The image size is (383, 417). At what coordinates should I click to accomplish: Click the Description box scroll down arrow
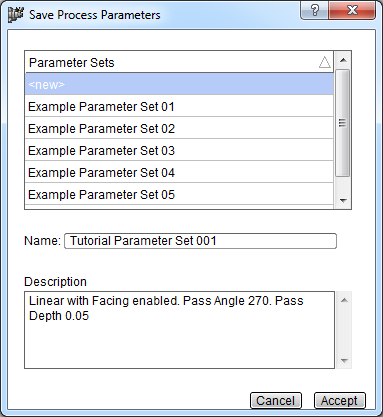[x=344, y=360]
